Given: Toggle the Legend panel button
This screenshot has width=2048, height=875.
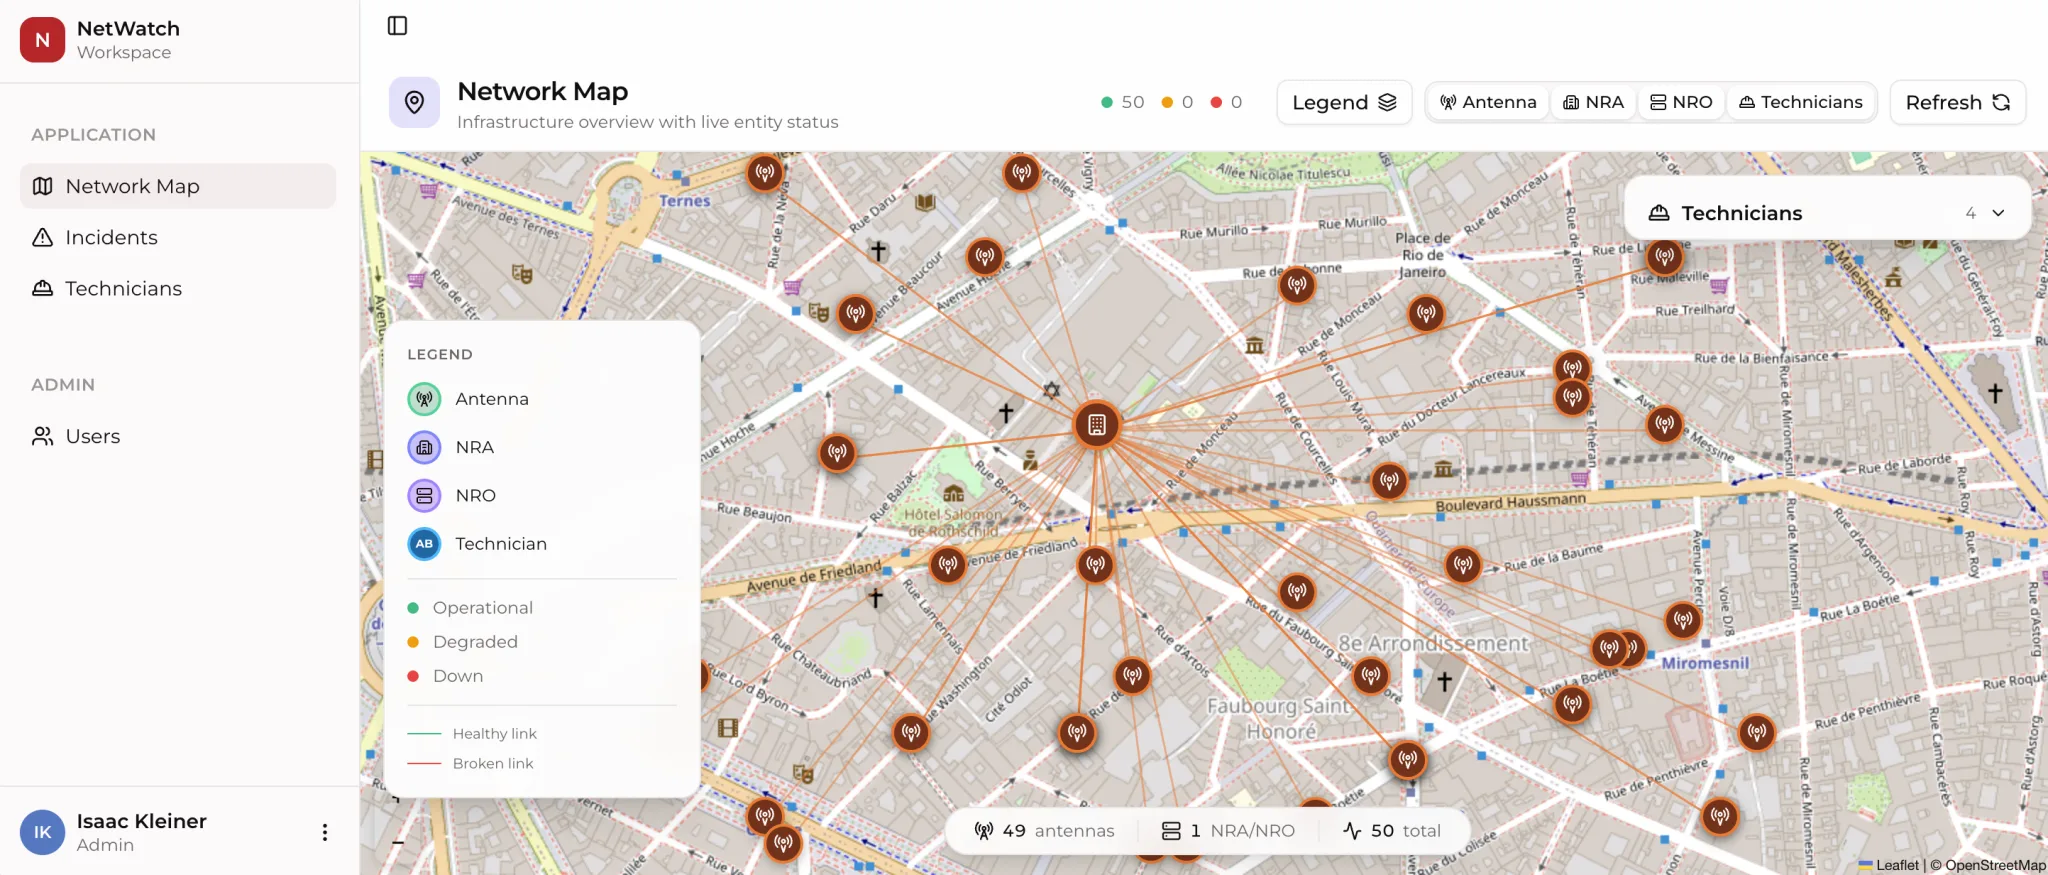Looking at the screenshot, I should (x=1344, y=102).
